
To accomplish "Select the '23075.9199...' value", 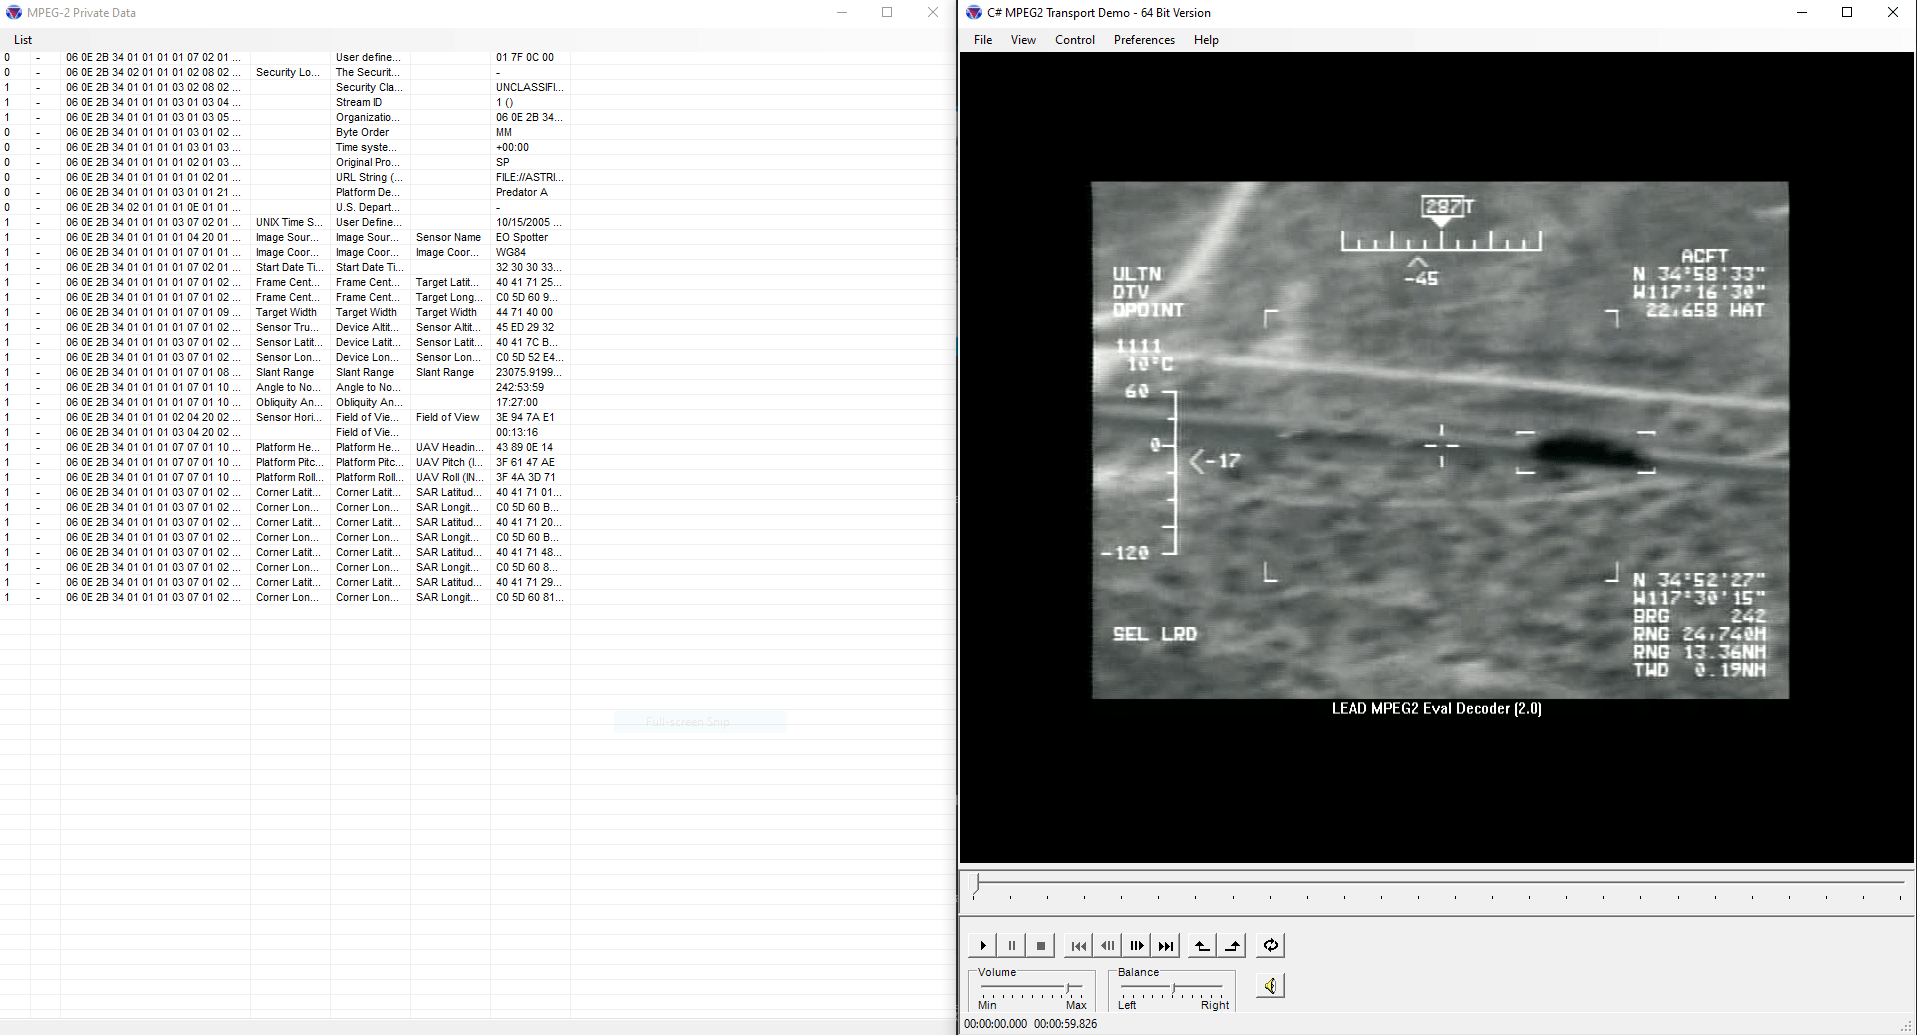I will (x=529, y=372).
